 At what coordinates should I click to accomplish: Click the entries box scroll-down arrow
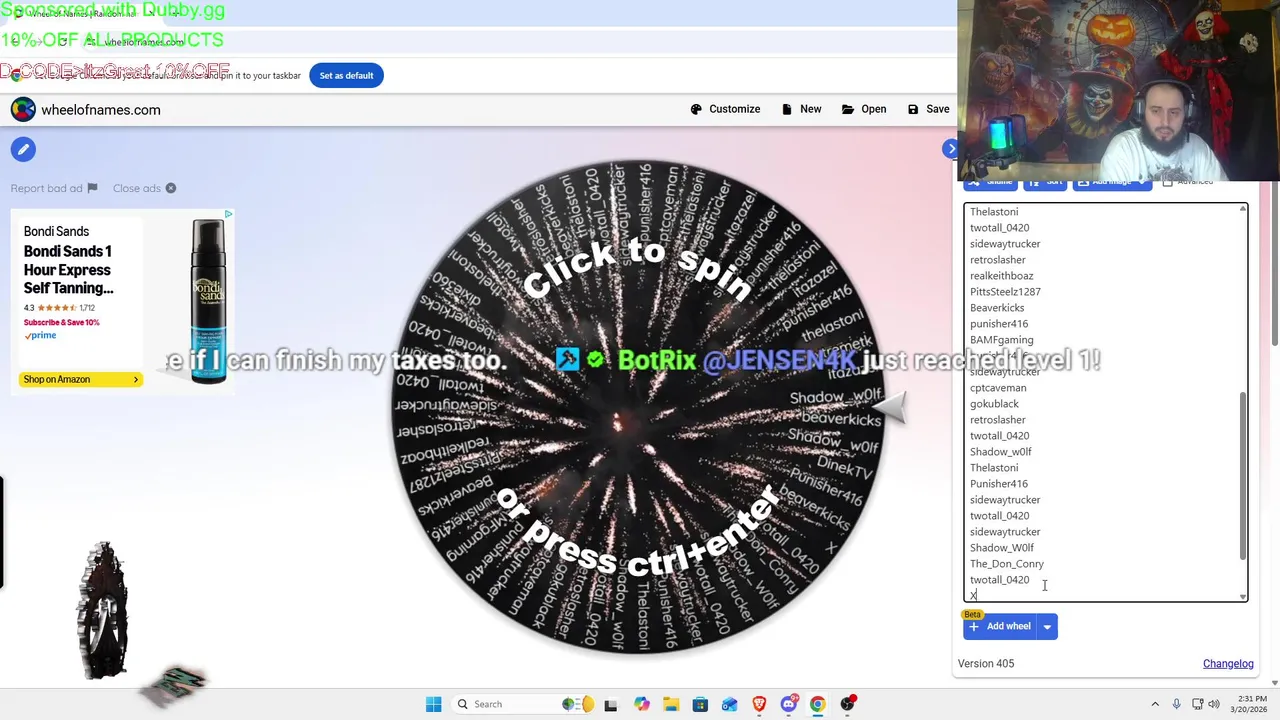click(x=1243, y=596)
